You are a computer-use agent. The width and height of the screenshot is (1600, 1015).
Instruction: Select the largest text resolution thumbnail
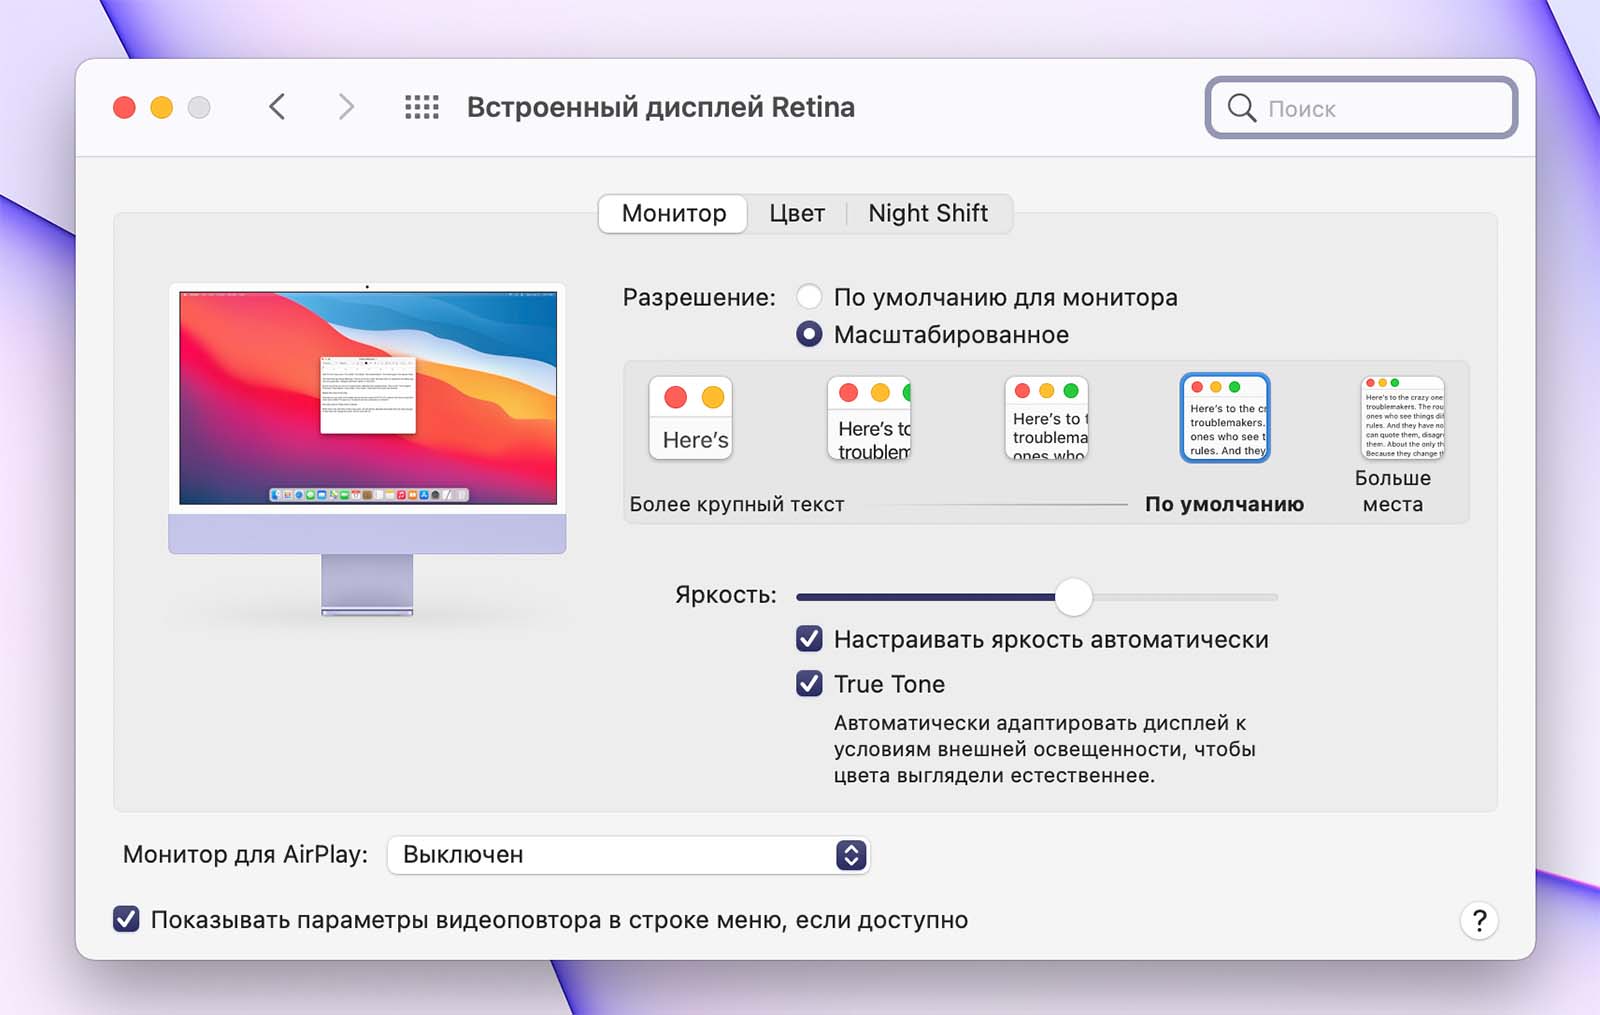[x=691, y=418]
